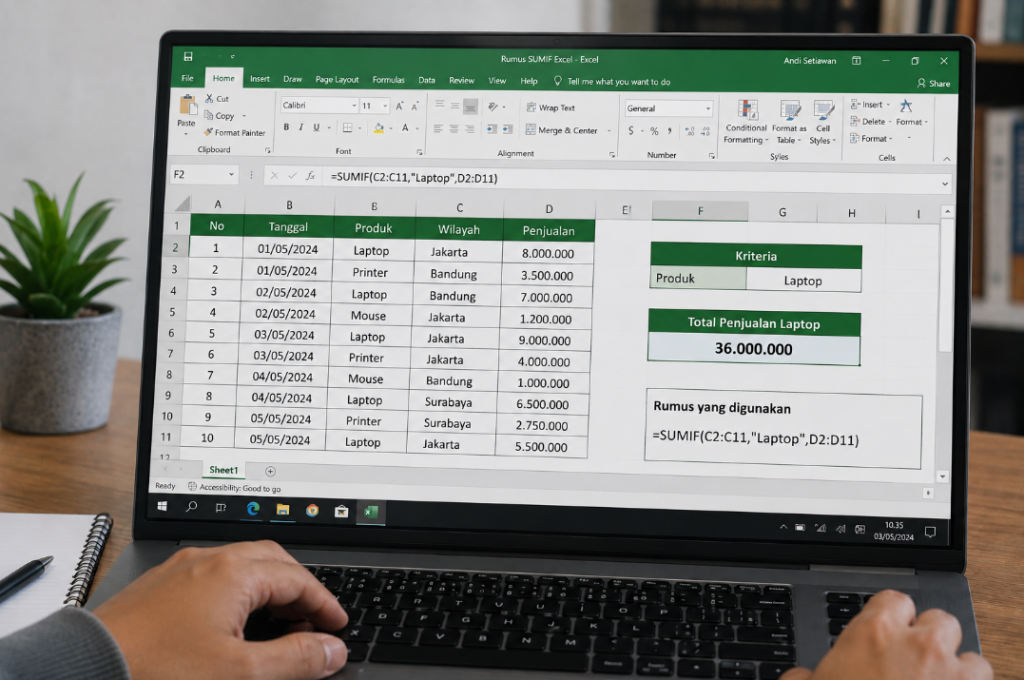Open the Ribbon Display Options icon
Screen dimensions: 1024x680
[856, 61]
